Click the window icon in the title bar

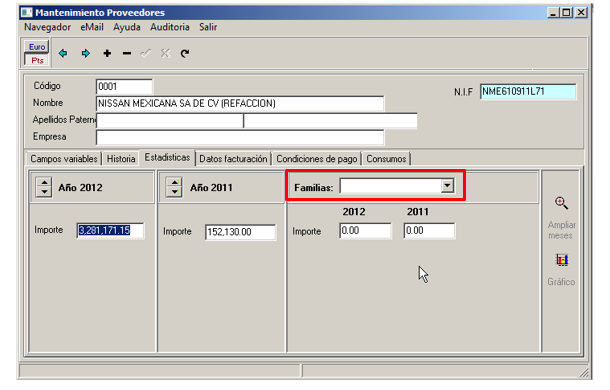(26, 12)
